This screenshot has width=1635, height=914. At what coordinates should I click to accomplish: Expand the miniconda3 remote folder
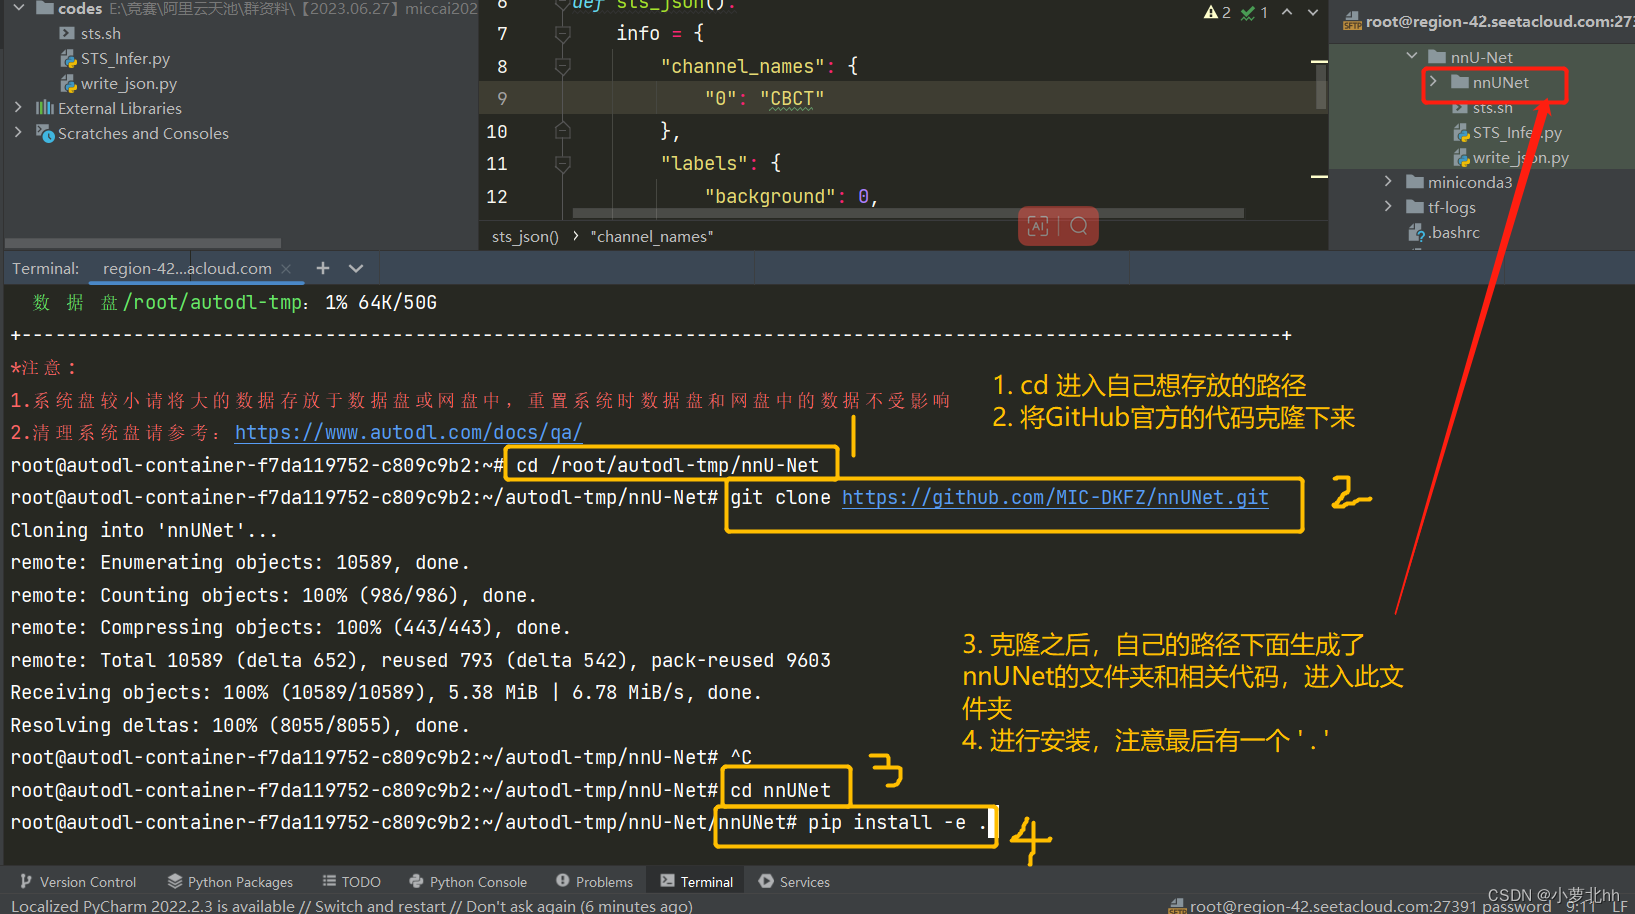(1388, 182)
